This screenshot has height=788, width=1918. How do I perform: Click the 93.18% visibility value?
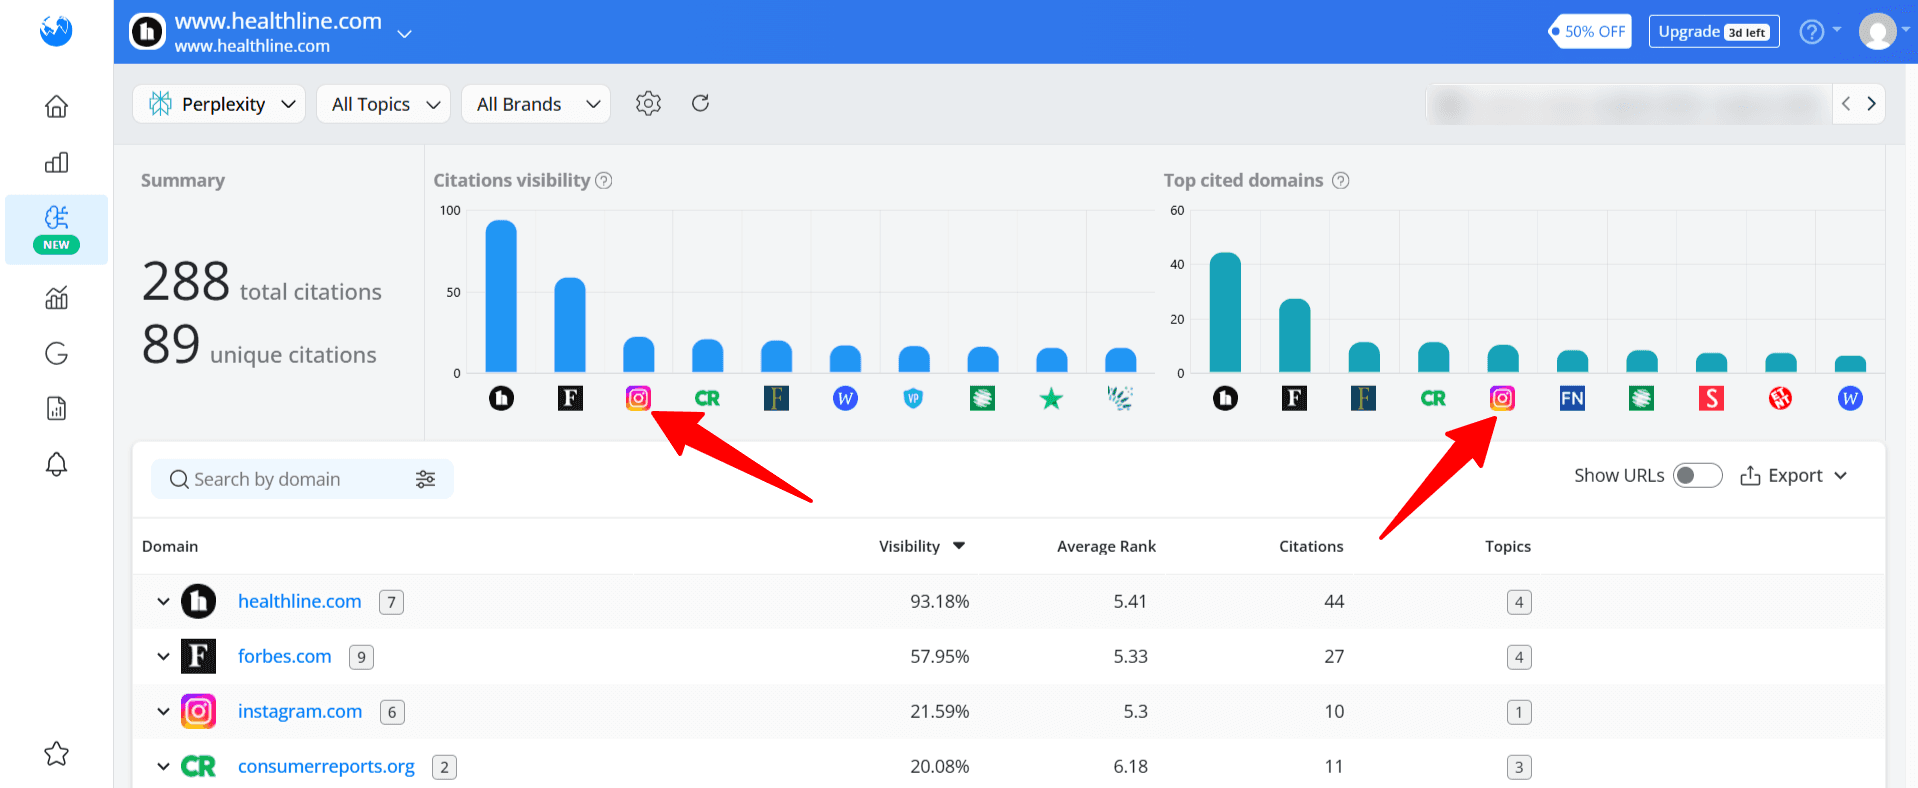coord(939,601)
